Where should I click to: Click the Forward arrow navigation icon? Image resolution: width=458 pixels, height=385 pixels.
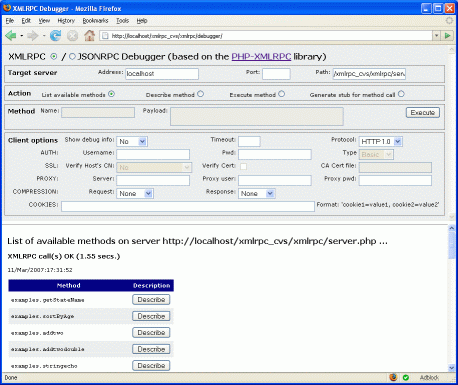click(x=33, y=35)
